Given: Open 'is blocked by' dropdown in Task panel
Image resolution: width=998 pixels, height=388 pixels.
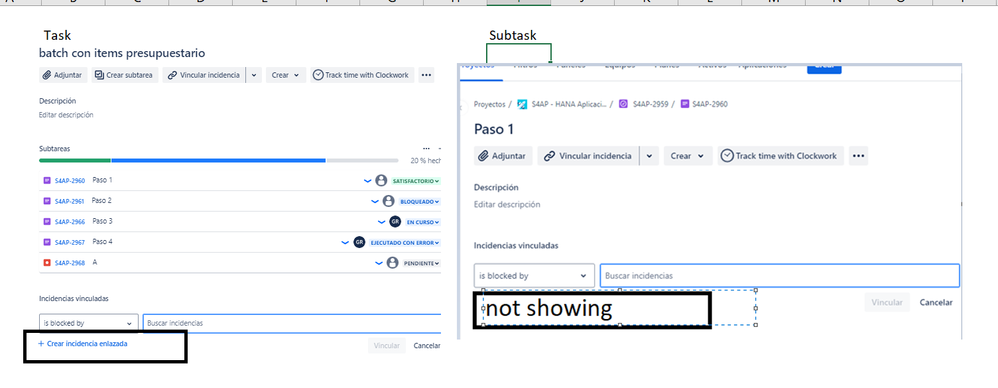Looking at the screenshot, I should (88, 323).
